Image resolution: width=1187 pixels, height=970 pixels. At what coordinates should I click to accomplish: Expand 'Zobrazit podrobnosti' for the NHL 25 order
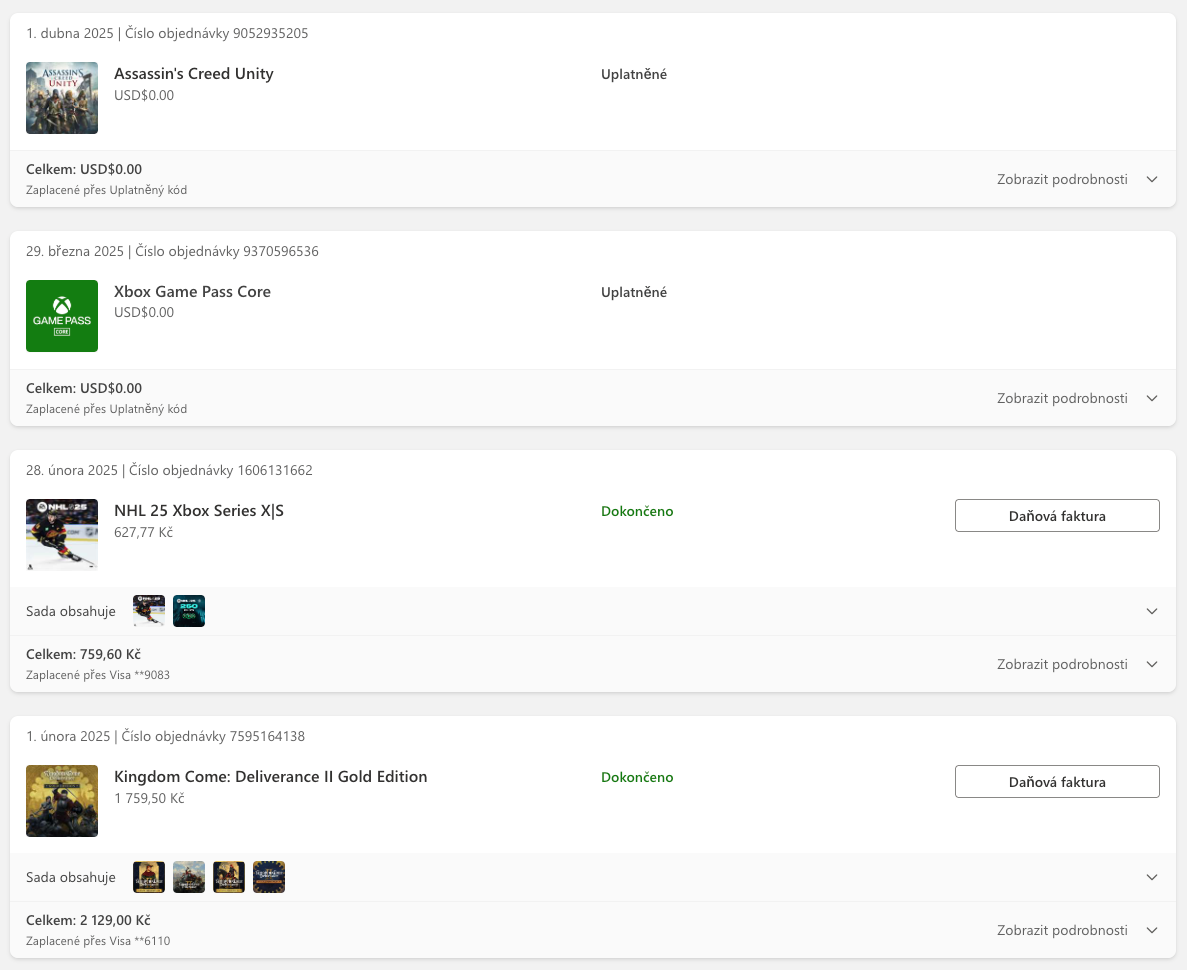tap(1077, 664)
